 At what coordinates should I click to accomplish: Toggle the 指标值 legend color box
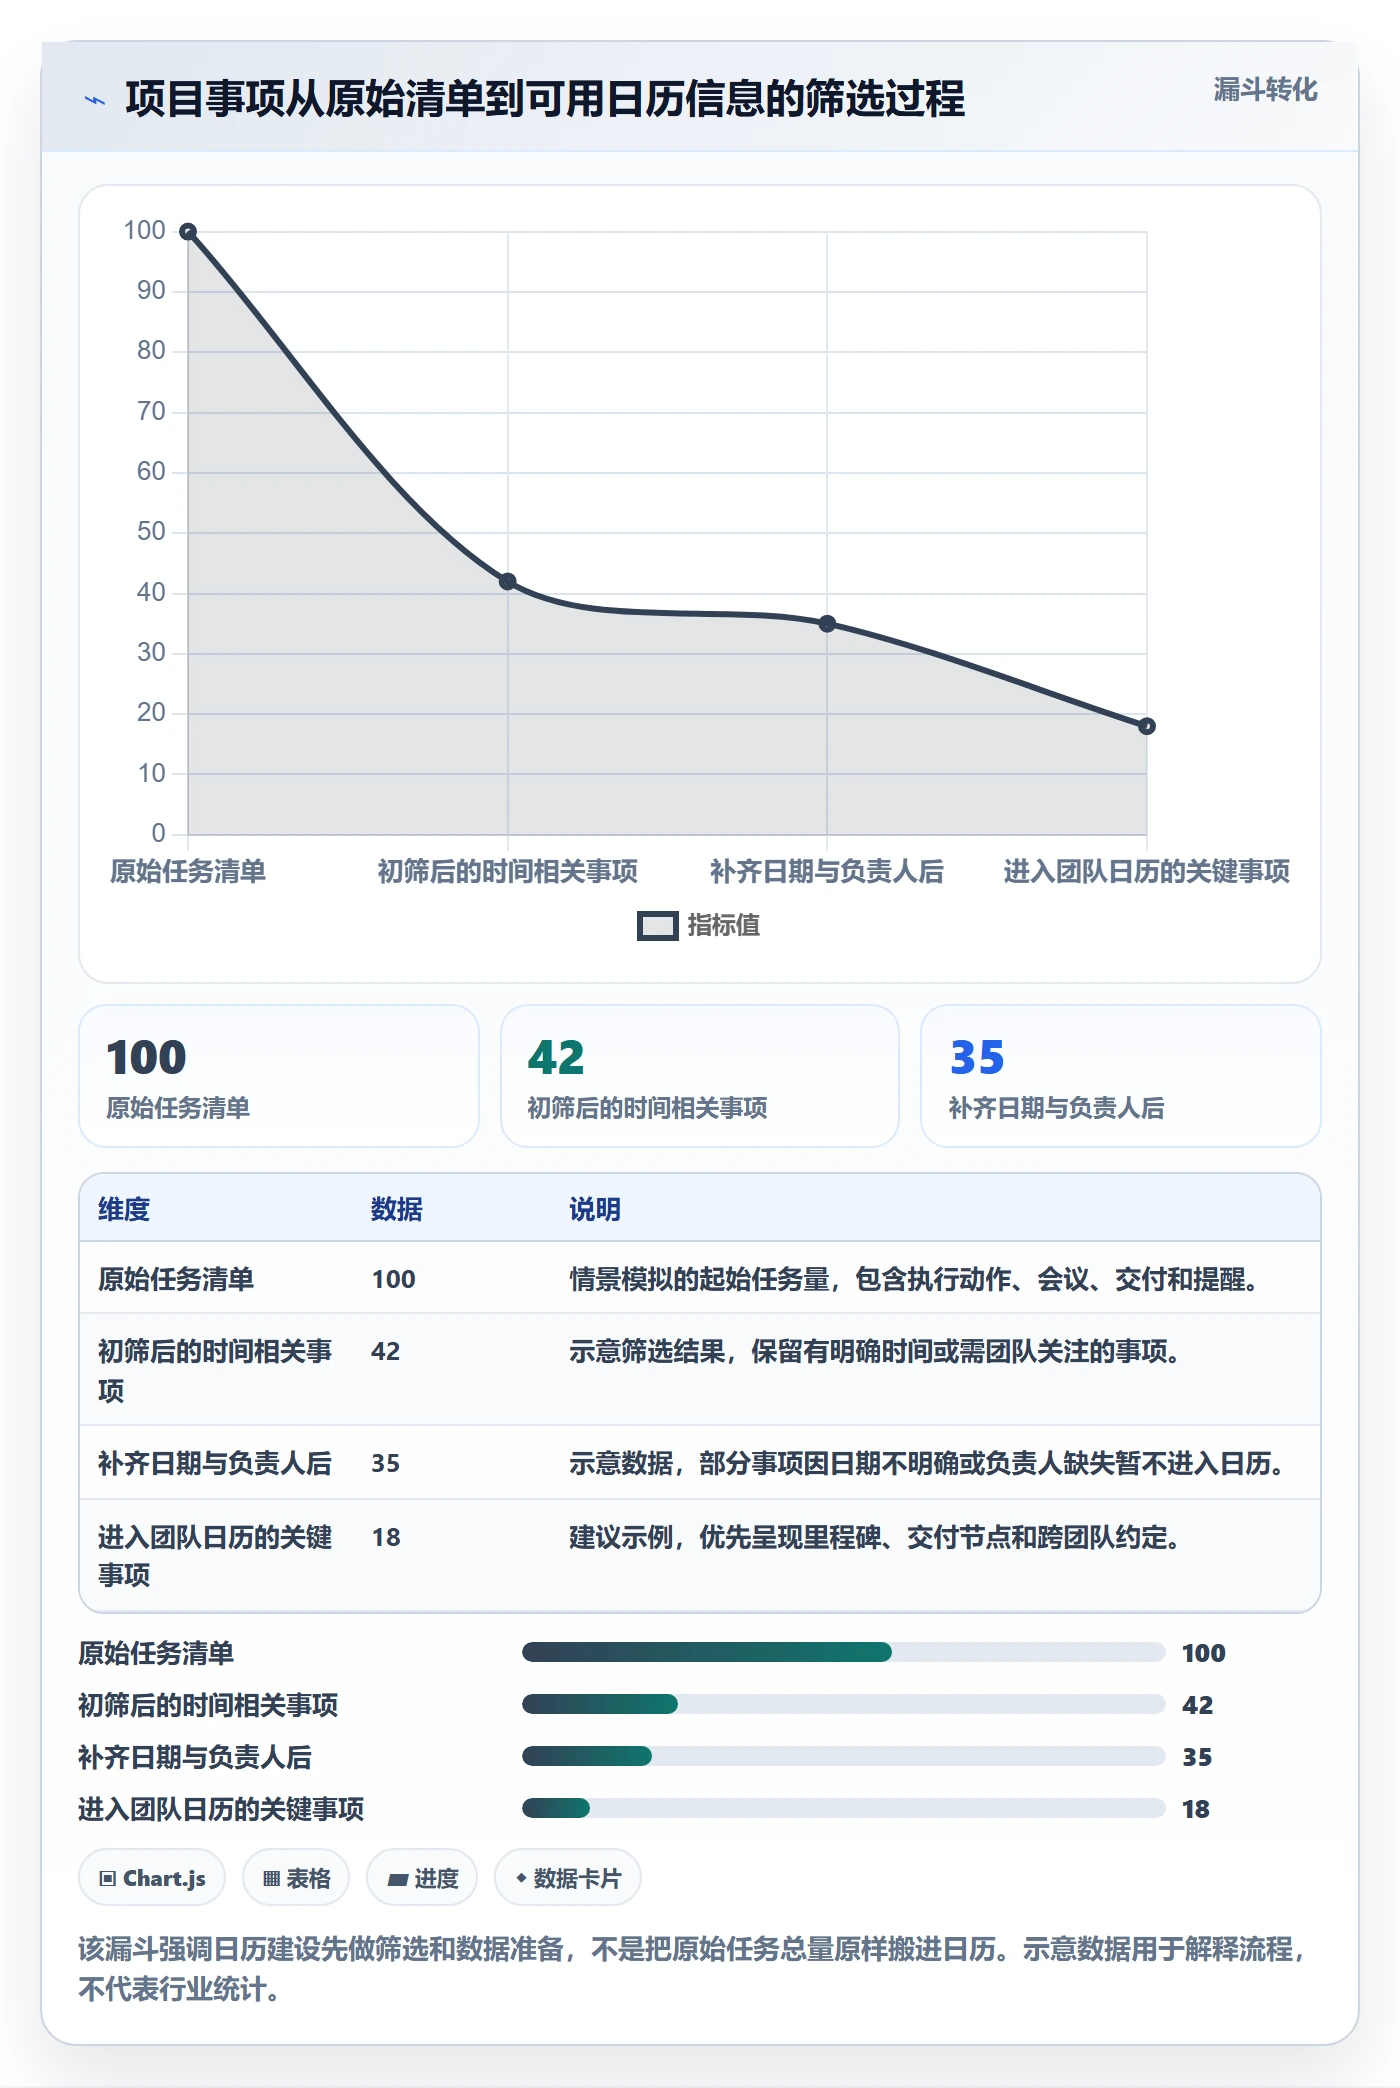point(658,926)
